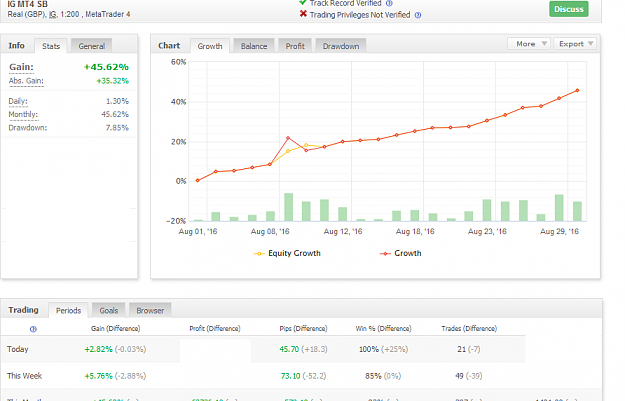The image size is (625, 401).
Task: Click the +45.62% gain value
Action: [x=106, y=67]
